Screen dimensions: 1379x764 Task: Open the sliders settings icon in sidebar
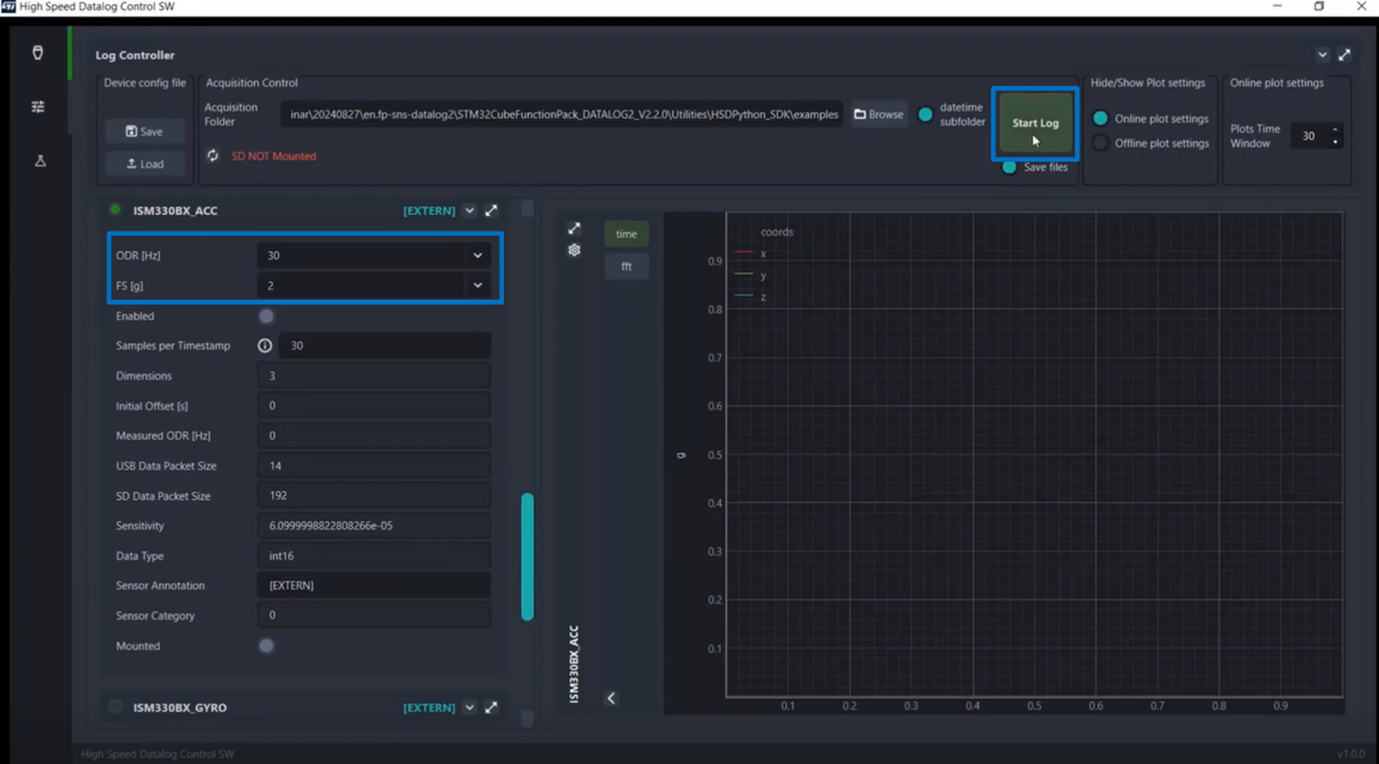click(x=38, y=107)
